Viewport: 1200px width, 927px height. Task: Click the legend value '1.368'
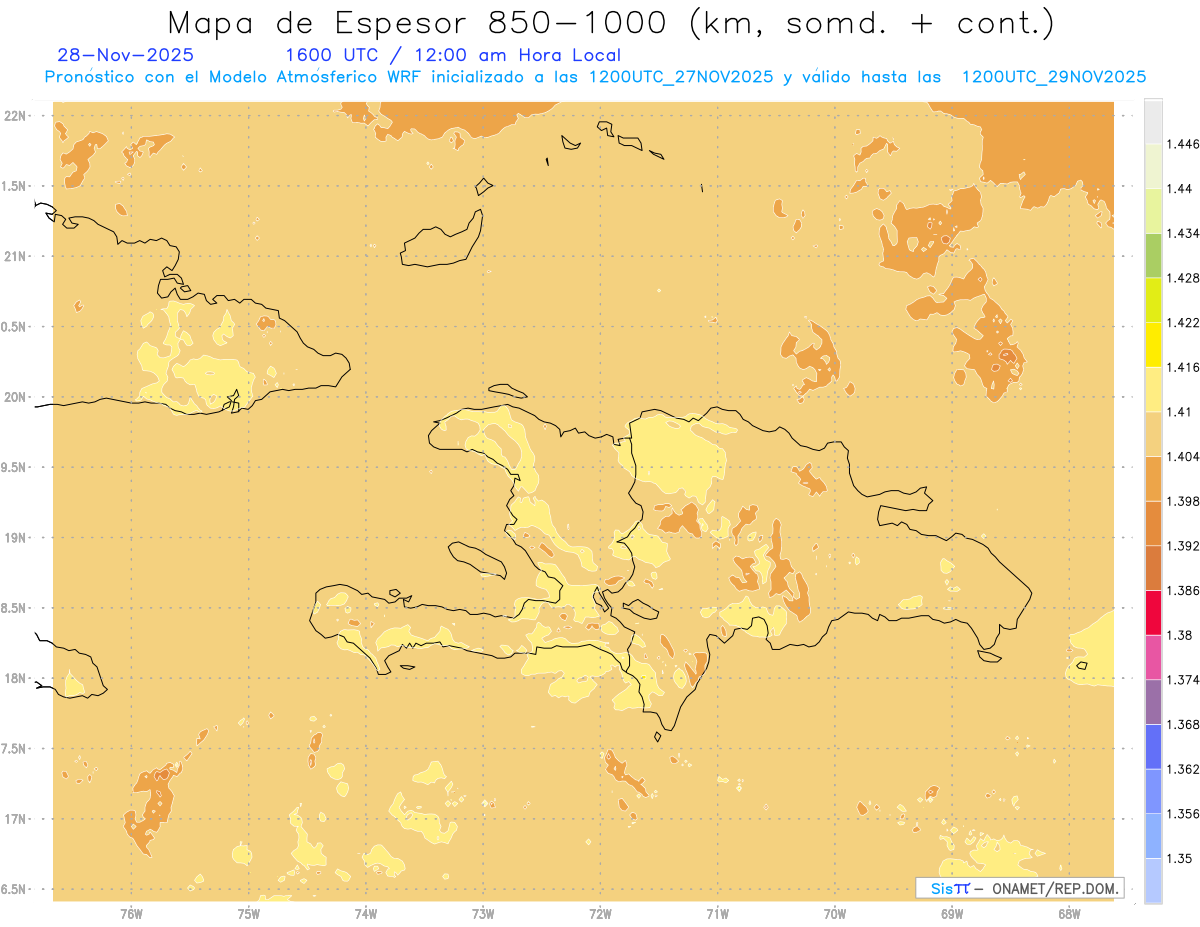click(x=1183, y=724)
